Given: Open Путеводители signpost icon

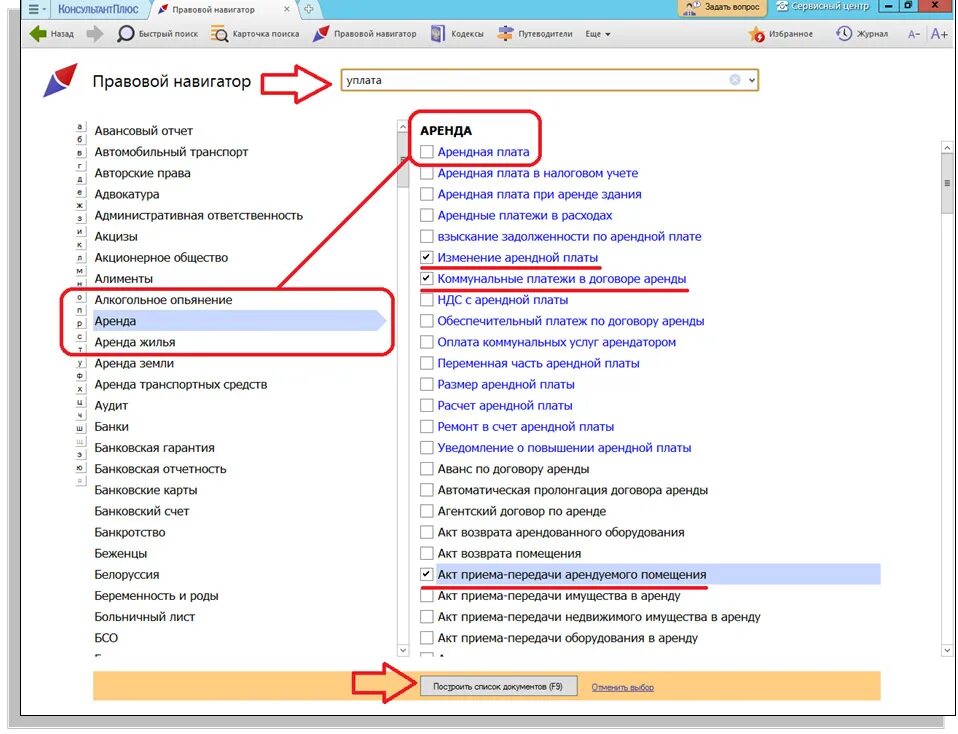Looking at the screenshot, I should click(x=505, y=34).
